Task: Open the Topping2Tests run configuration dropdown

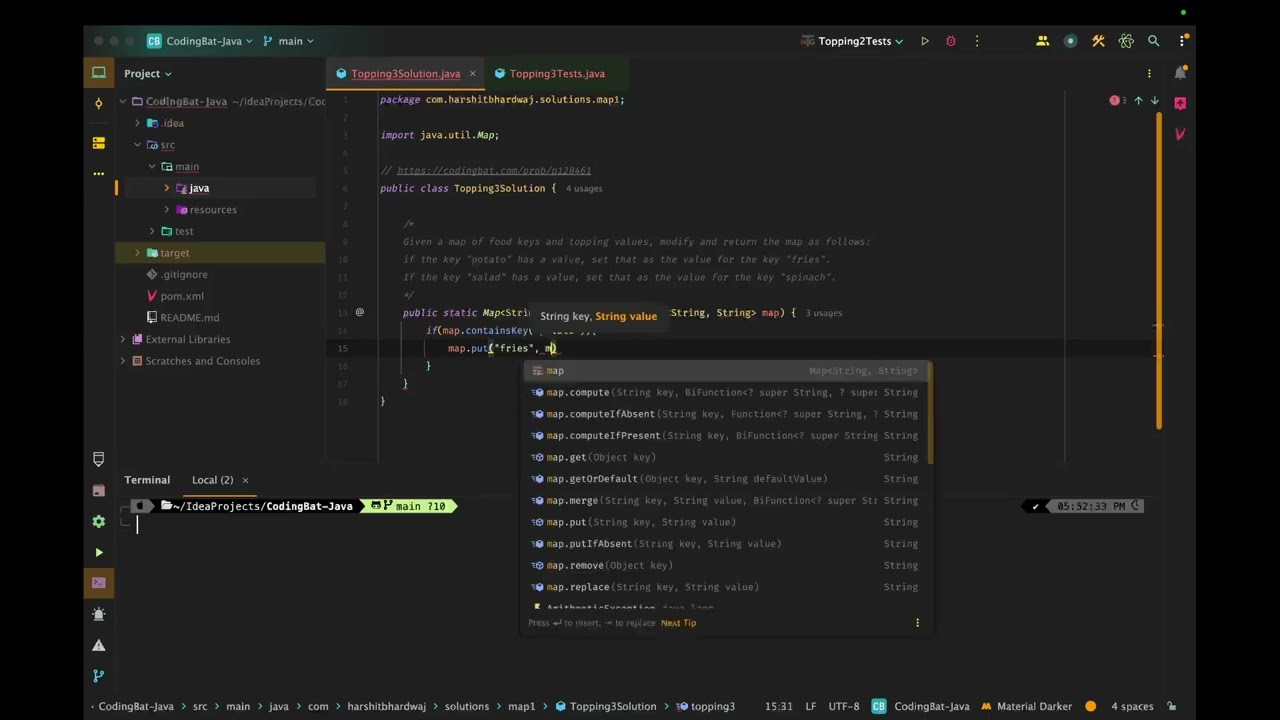Action: pyautogui.click(x=860, y=41)
